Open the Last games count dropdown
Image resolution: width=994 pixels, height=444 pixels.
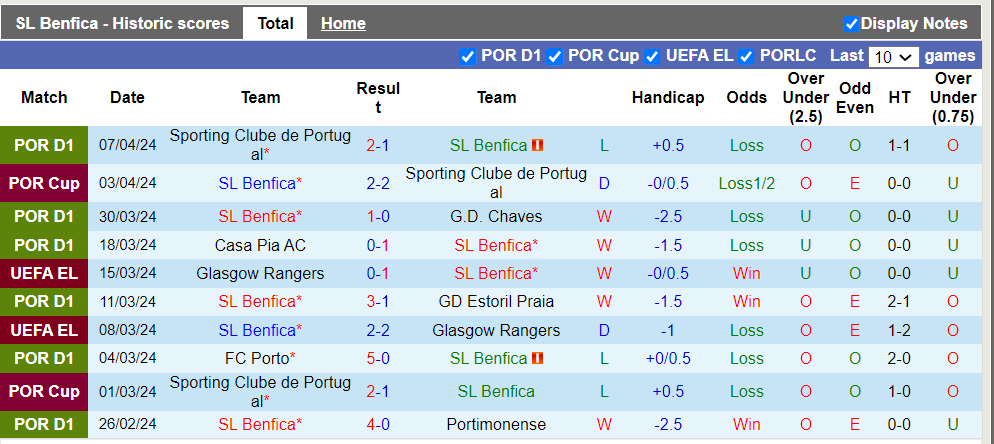pos(893,56)
